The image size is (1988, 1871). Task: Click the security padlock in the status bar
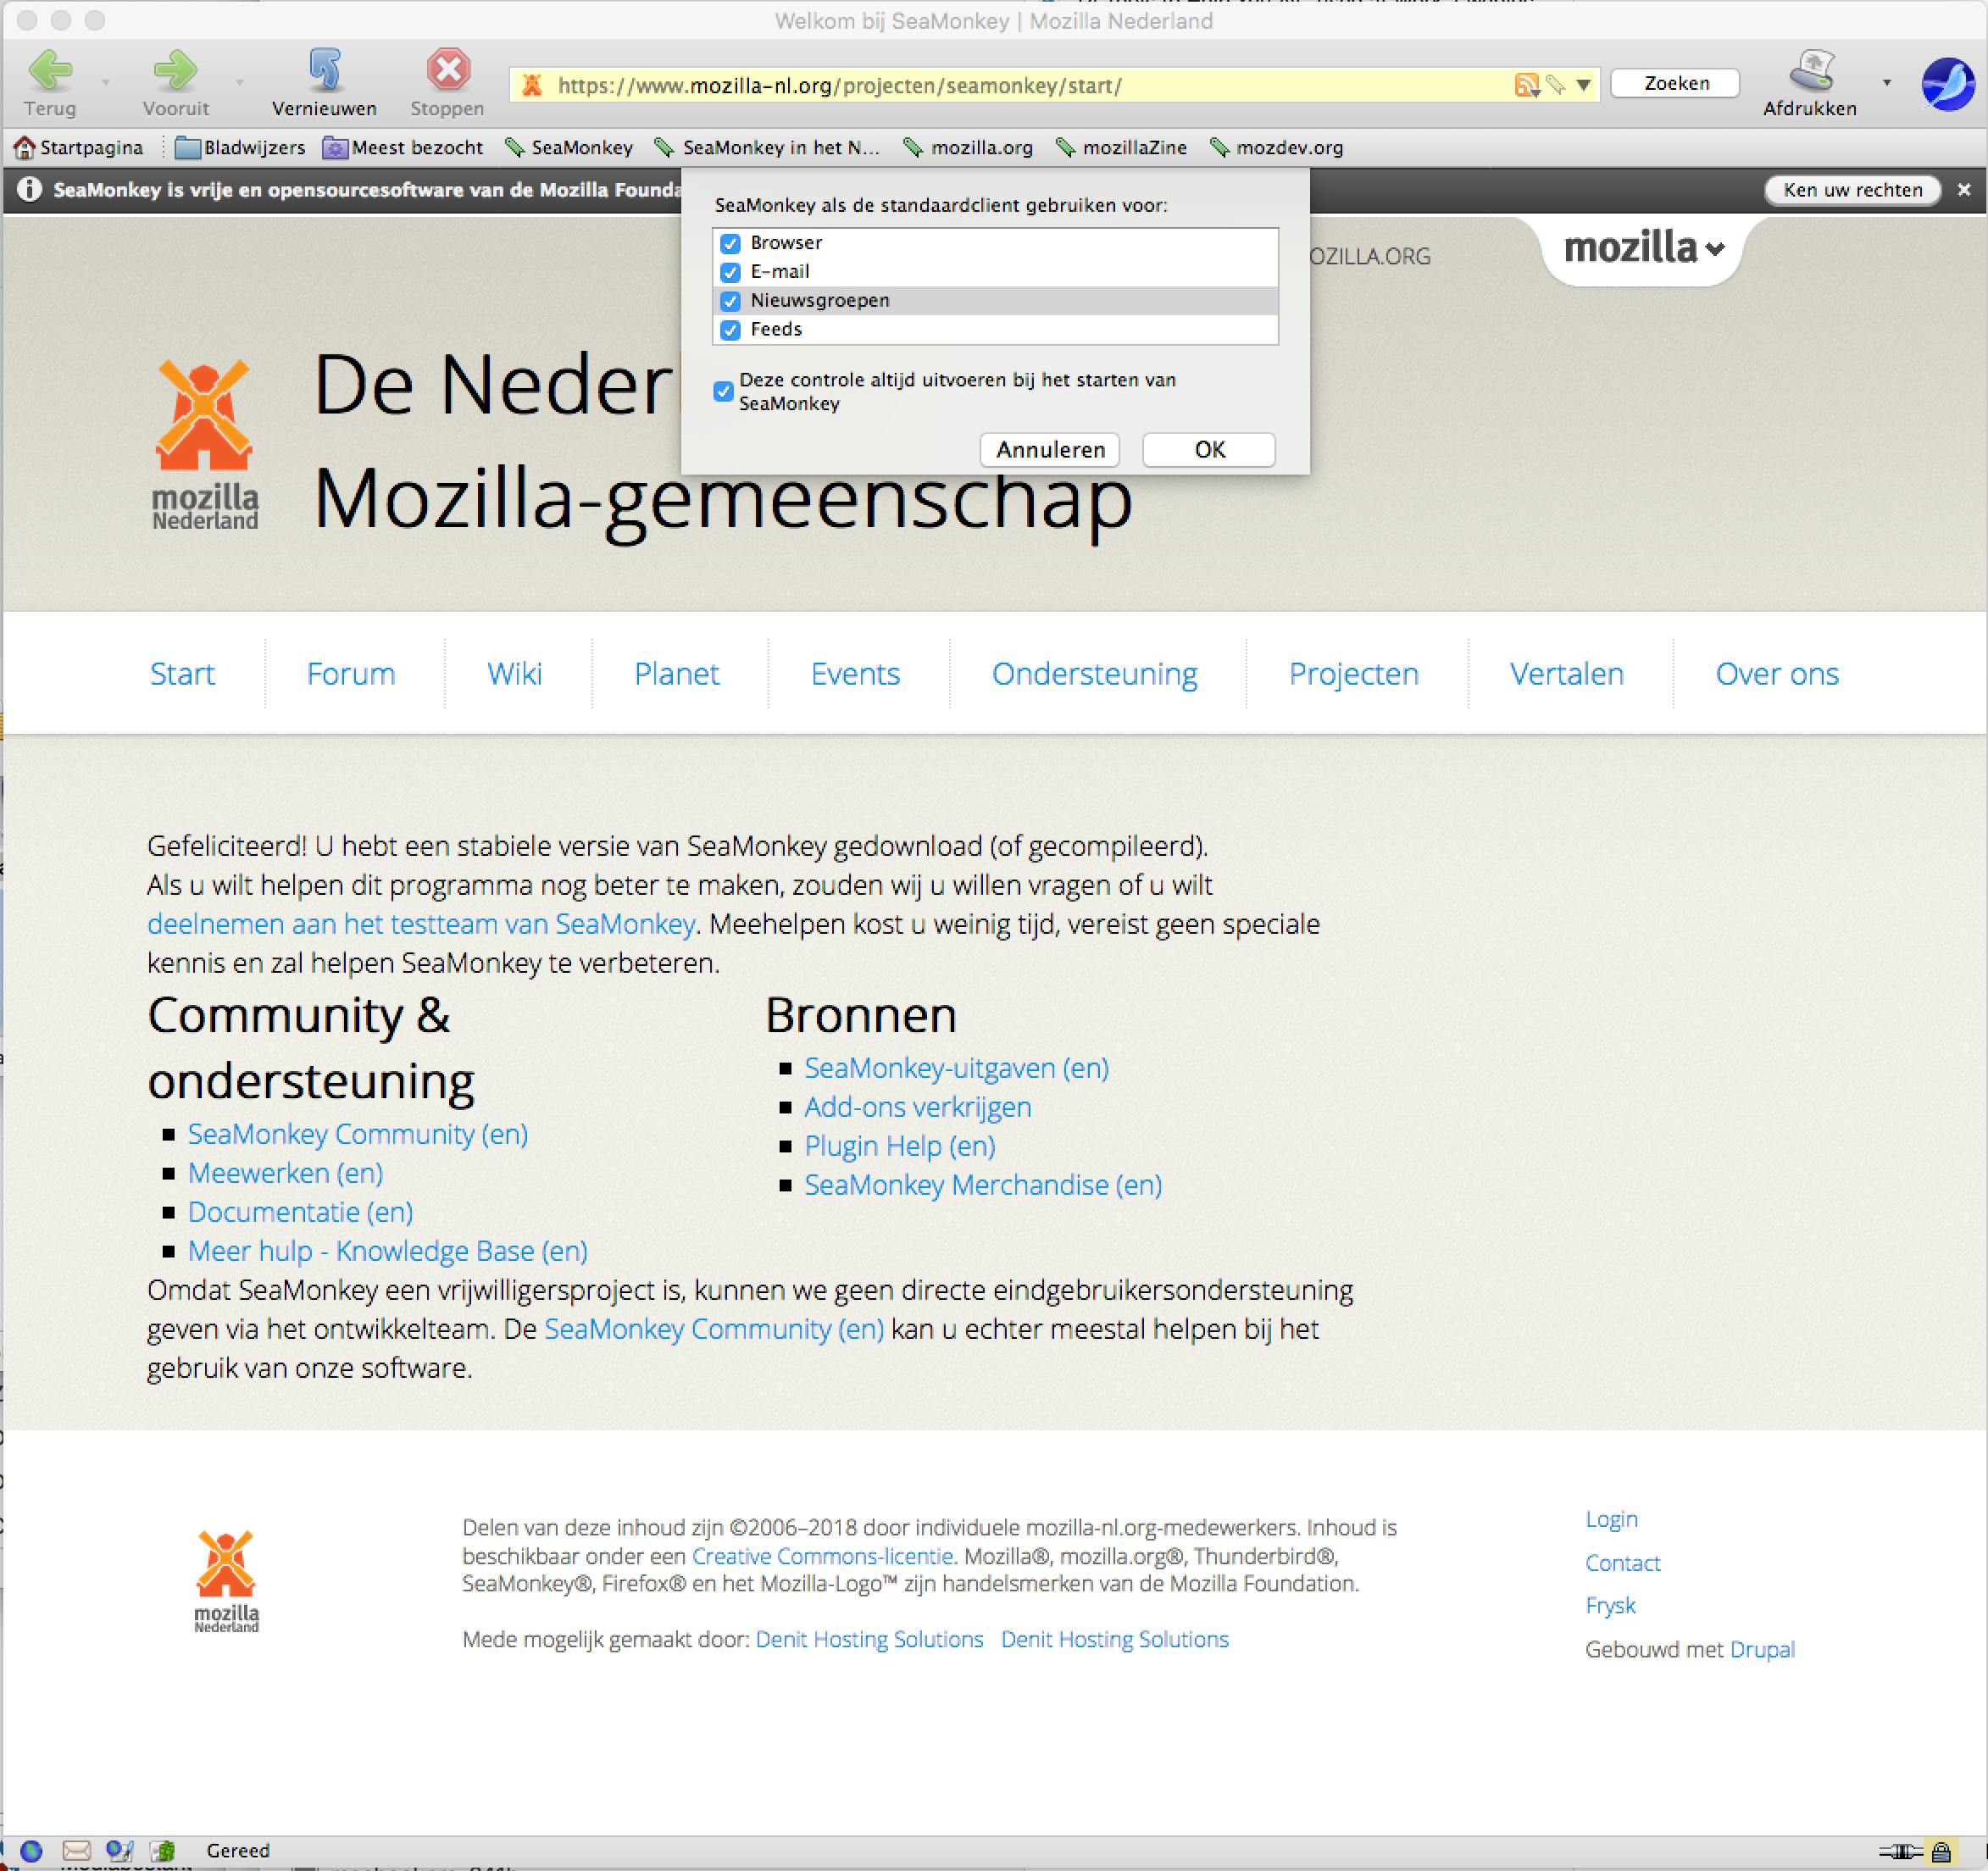(1941, 1851)
